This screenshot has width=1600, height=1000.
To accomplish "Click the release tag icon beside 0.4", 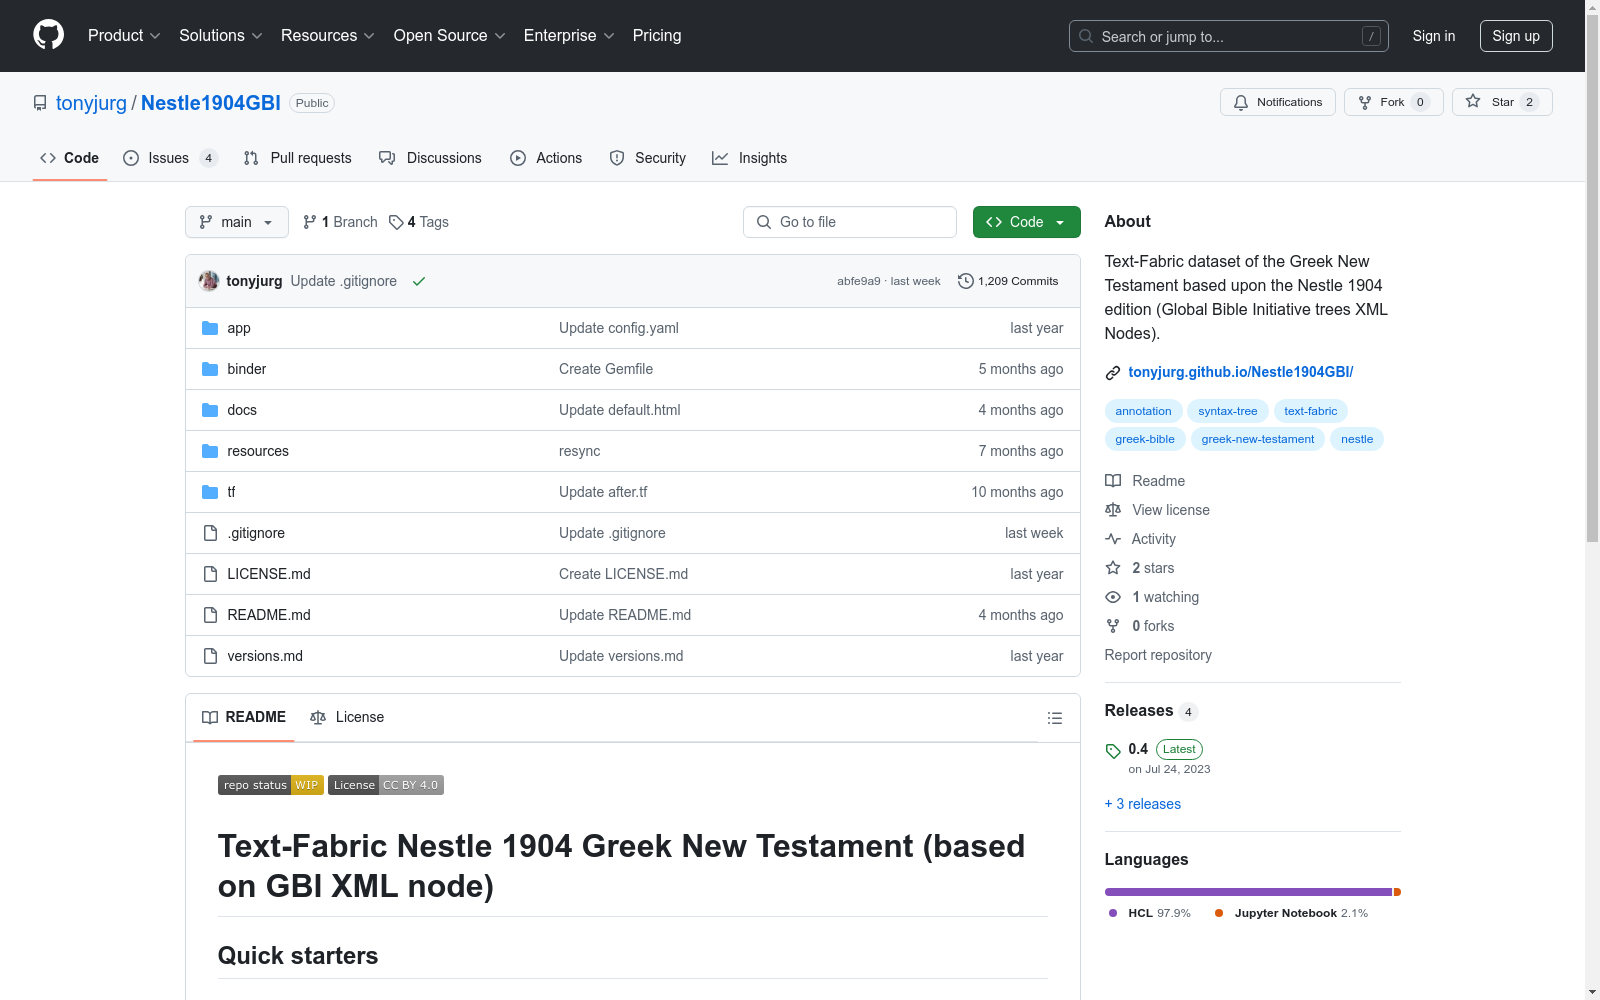I will click(1113, 750).
